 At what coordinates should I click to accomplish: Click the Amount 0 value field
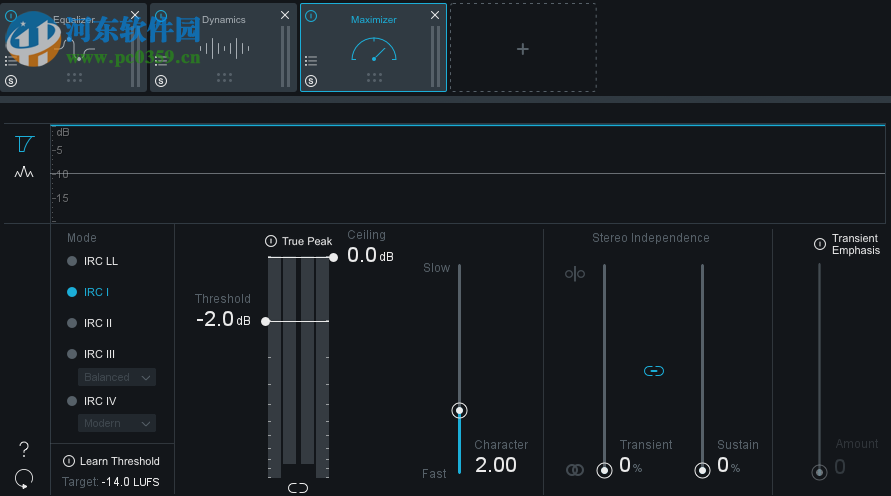pos(840,467)
